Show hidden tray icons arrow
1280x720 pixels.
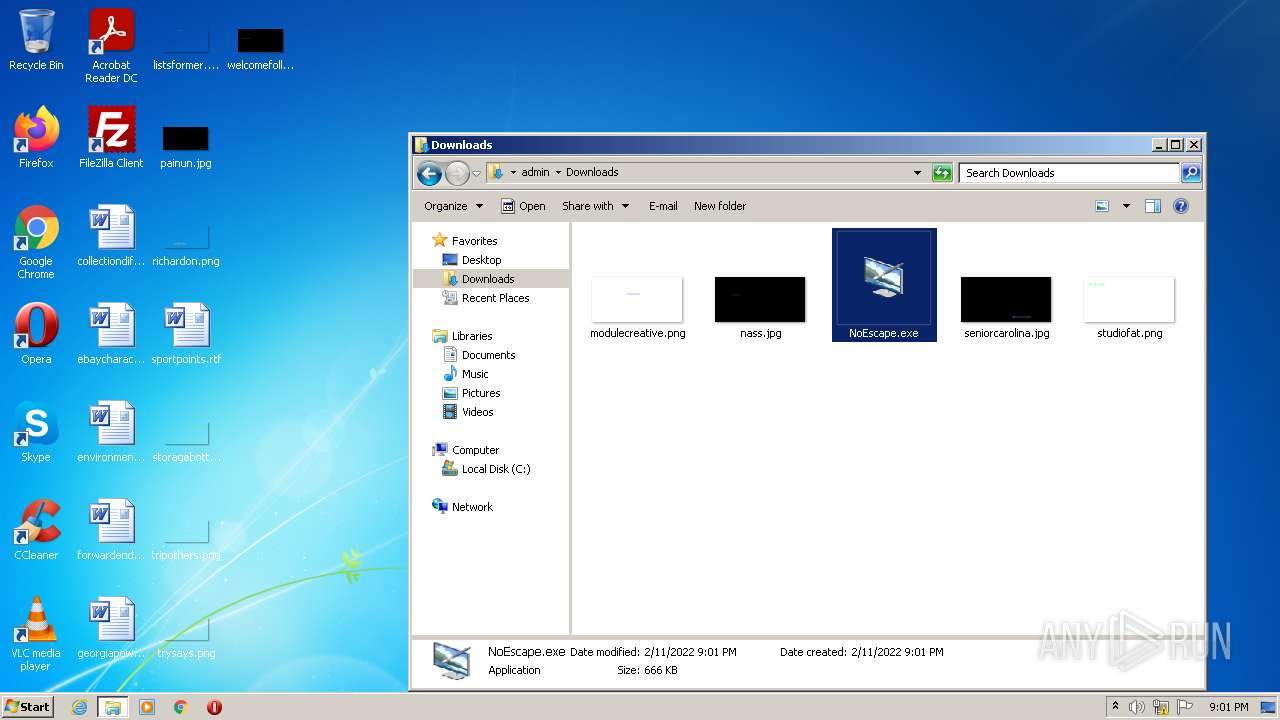coord(1116,707)
